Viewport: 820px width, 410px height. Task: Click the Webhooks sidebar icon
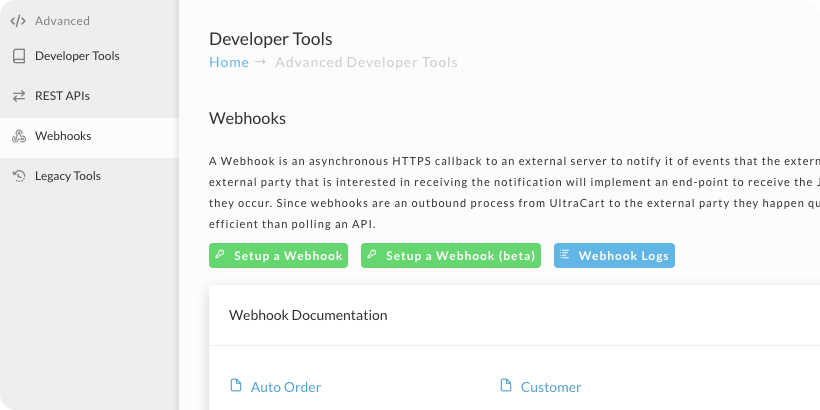coord(19,136)
